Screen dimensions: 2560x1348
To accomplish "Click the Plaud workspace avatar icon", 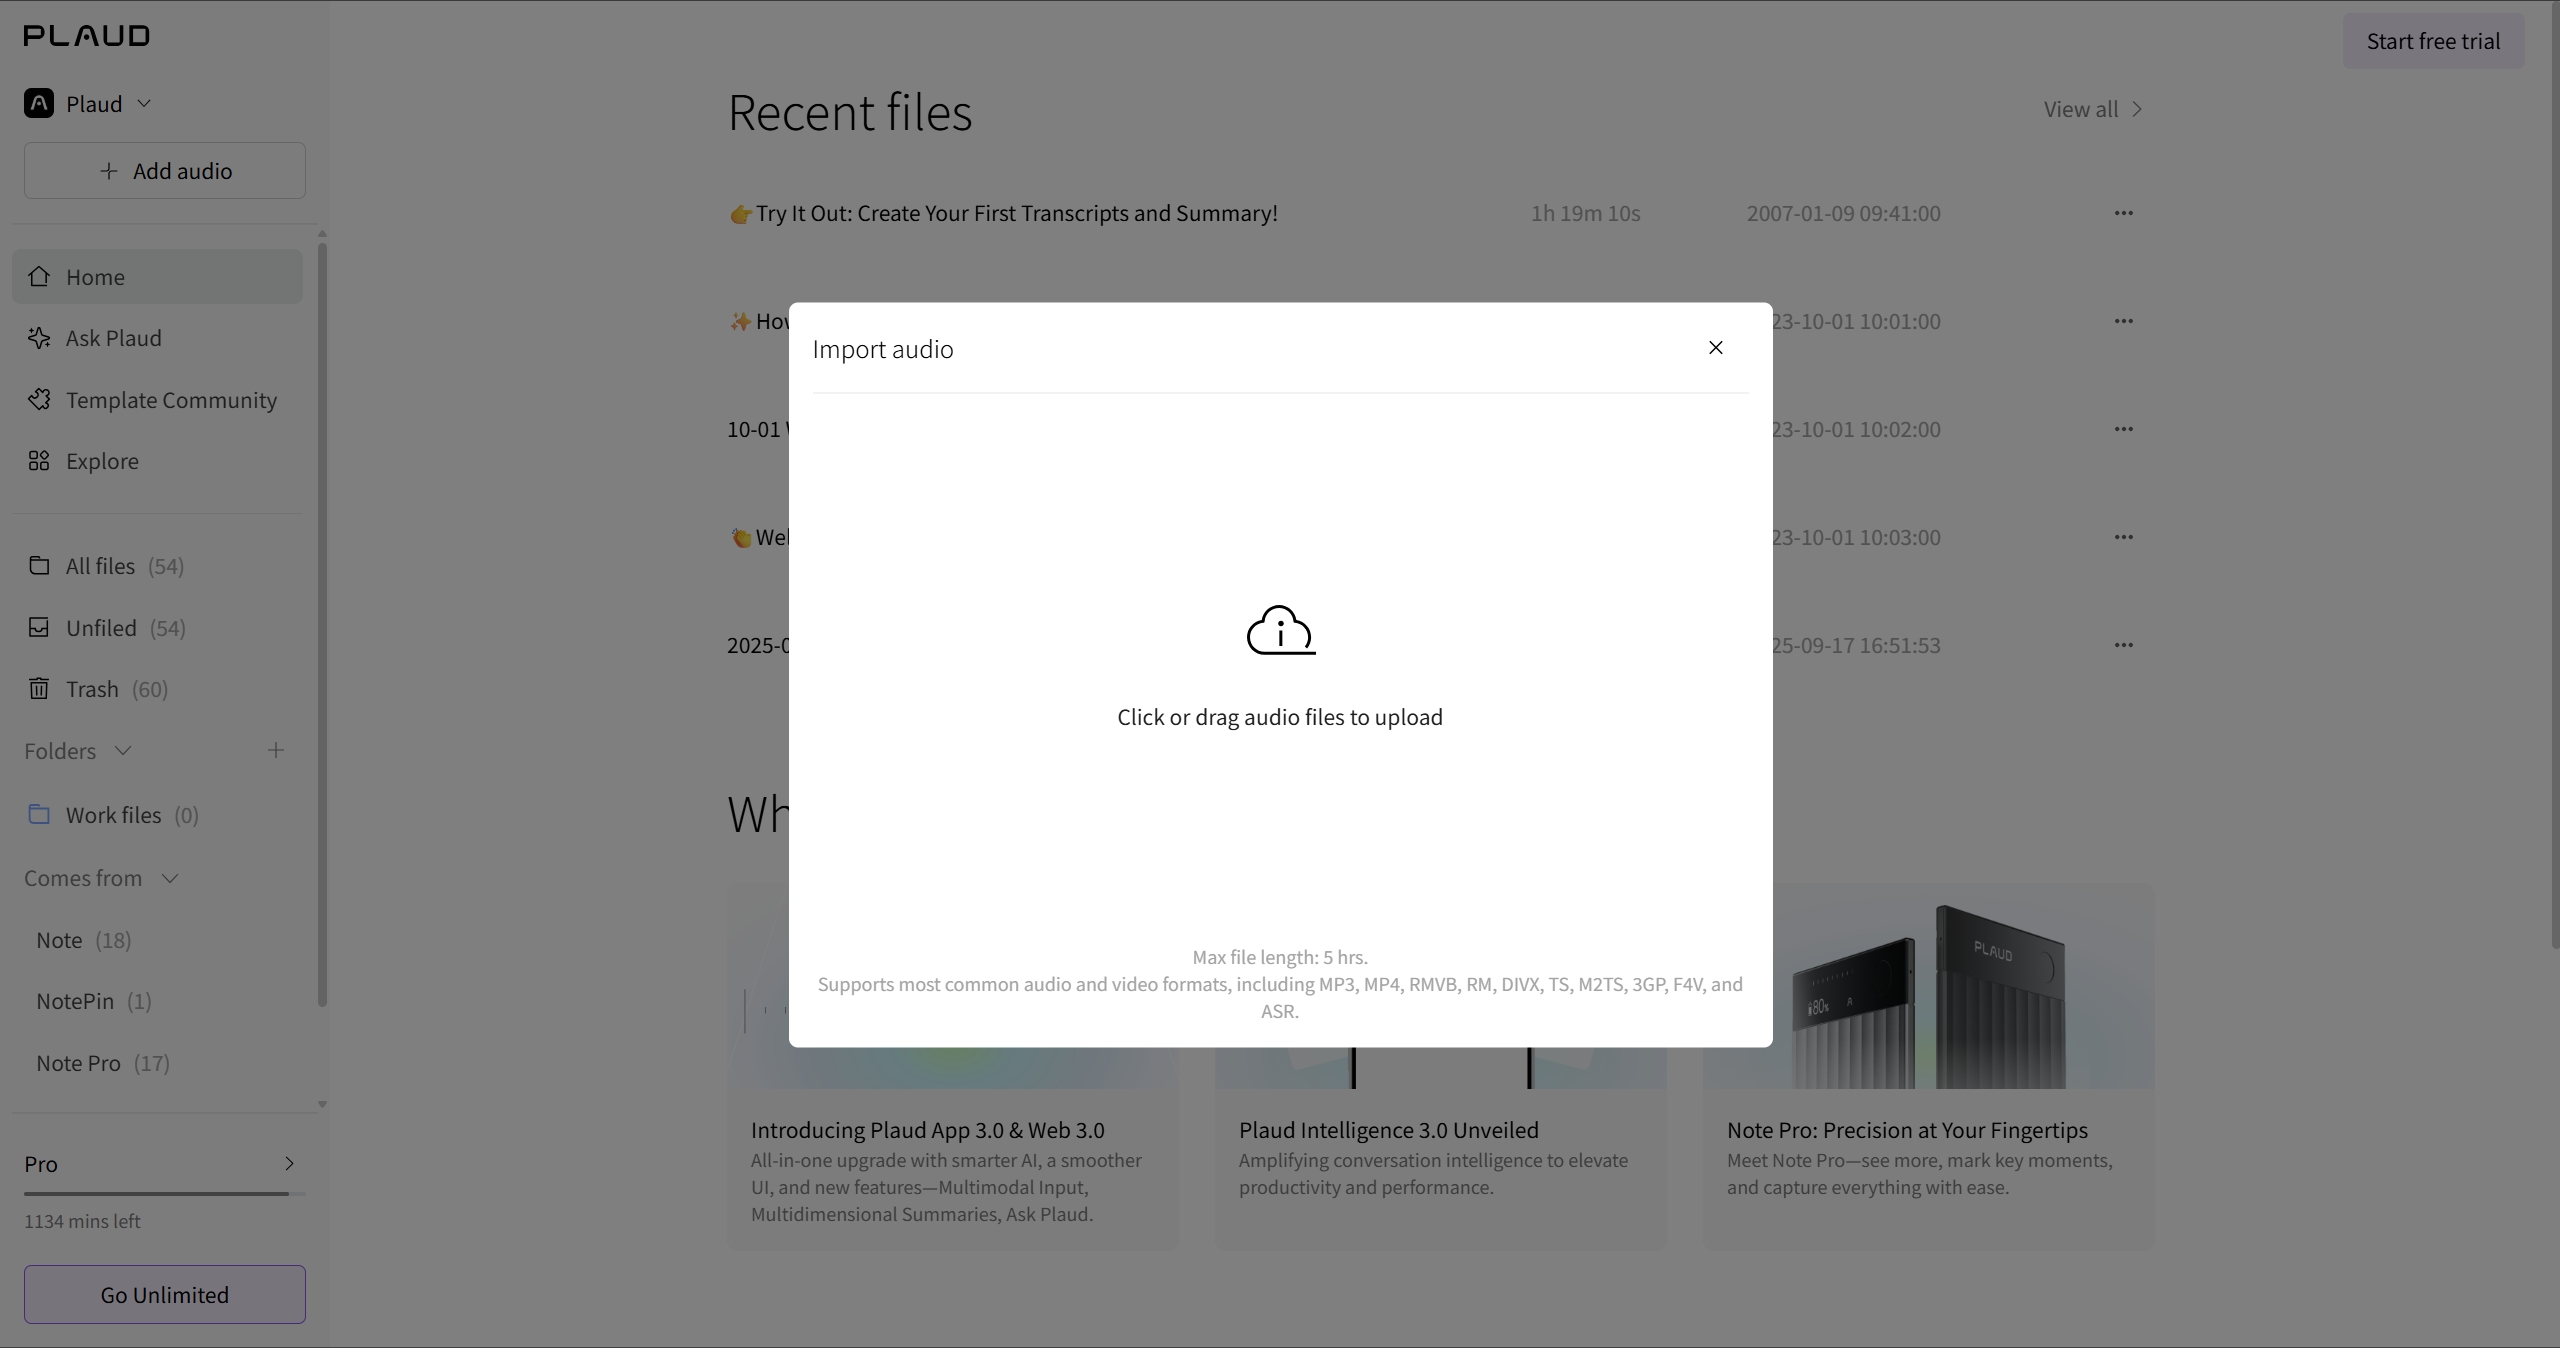I will (39, 103).
